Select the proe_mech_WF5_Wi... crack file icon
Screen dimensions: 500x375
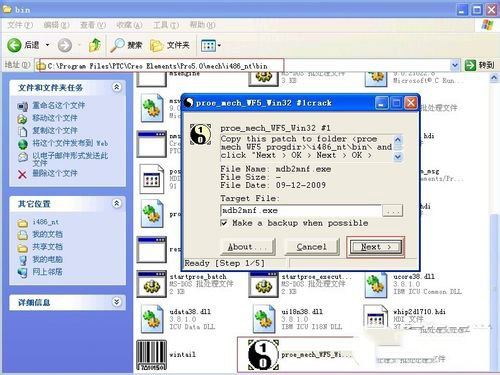(x=263, y=355)
